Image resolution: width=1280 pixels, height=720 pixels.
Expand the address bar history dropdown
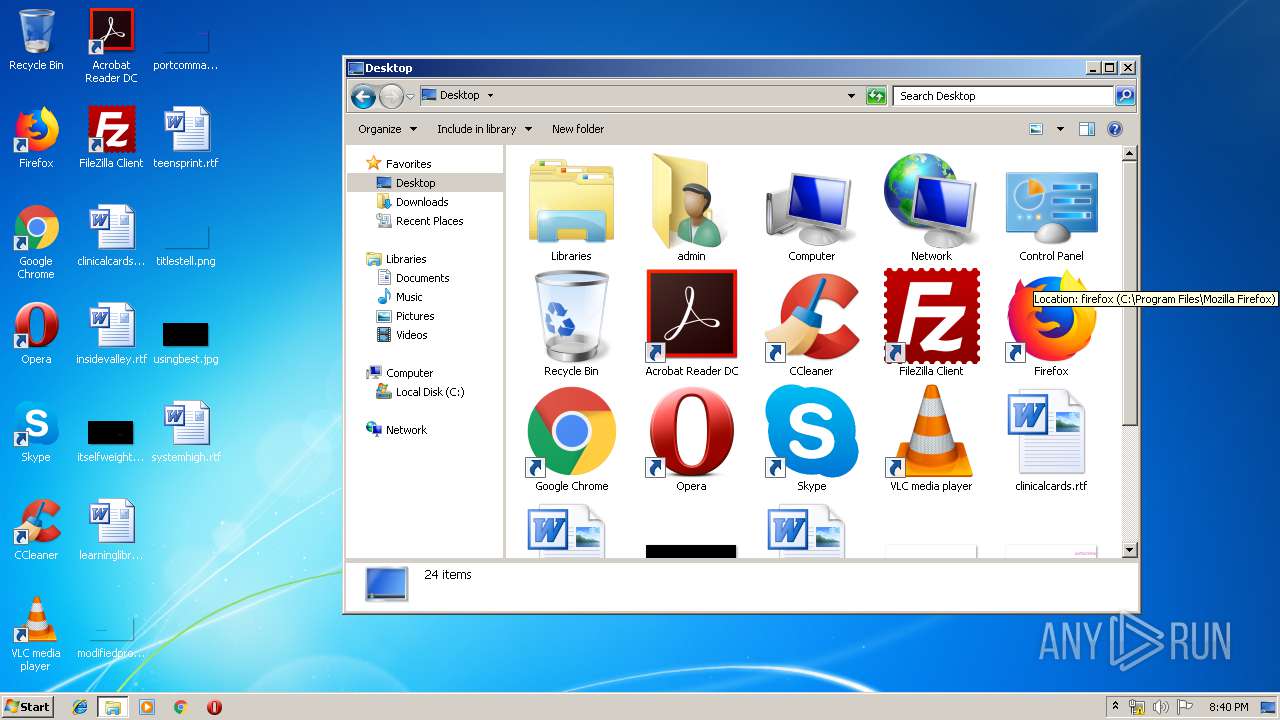(851, 96)
